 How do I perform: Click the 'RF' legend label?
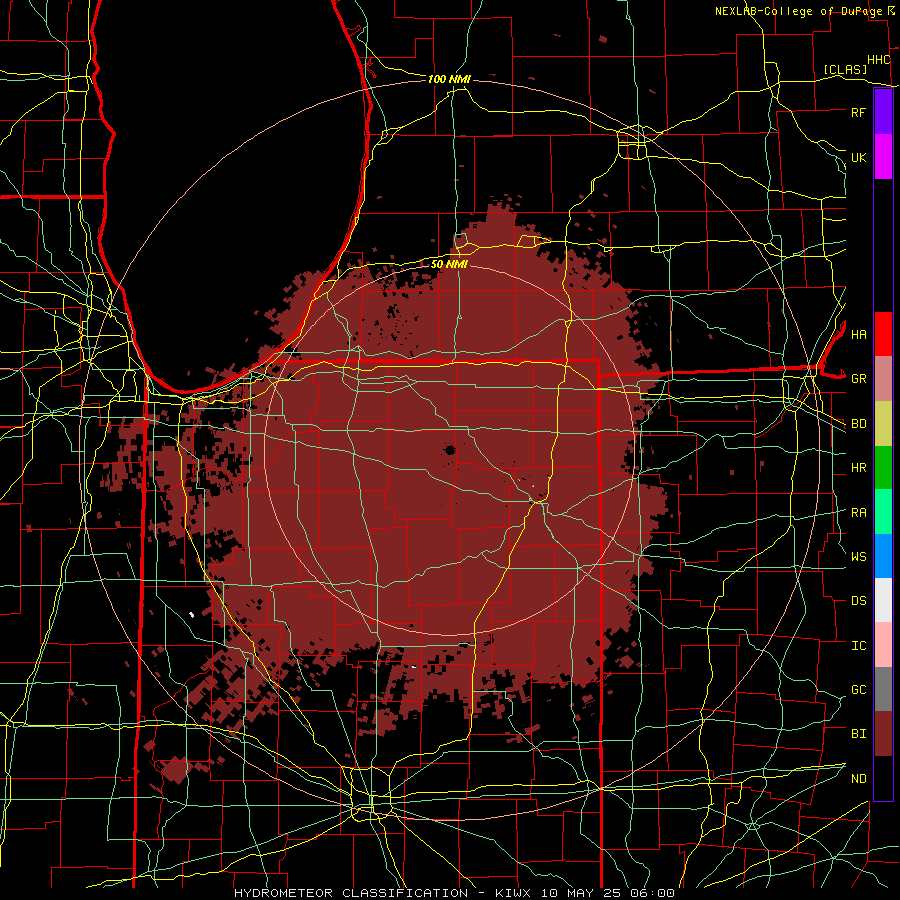(x=858, y=112)
